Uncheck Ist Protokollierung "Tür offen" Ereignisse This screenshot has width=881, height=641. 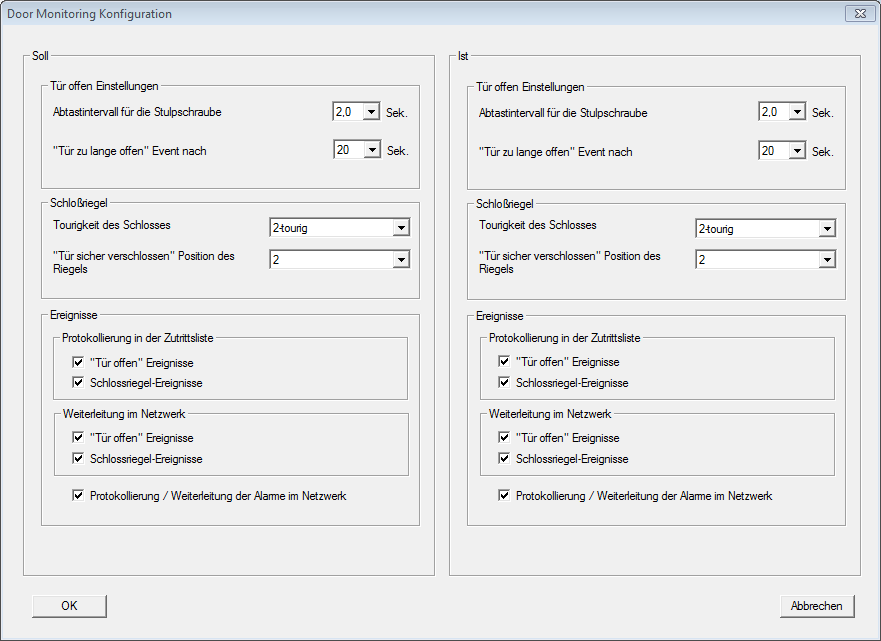click(x=504, y=362)
